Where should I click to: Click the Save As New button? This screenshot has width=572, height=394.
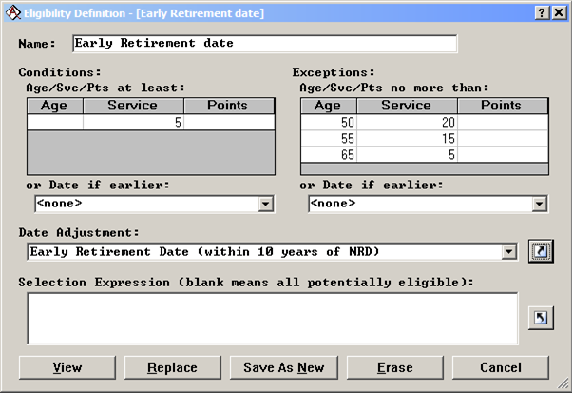(283, 368)
